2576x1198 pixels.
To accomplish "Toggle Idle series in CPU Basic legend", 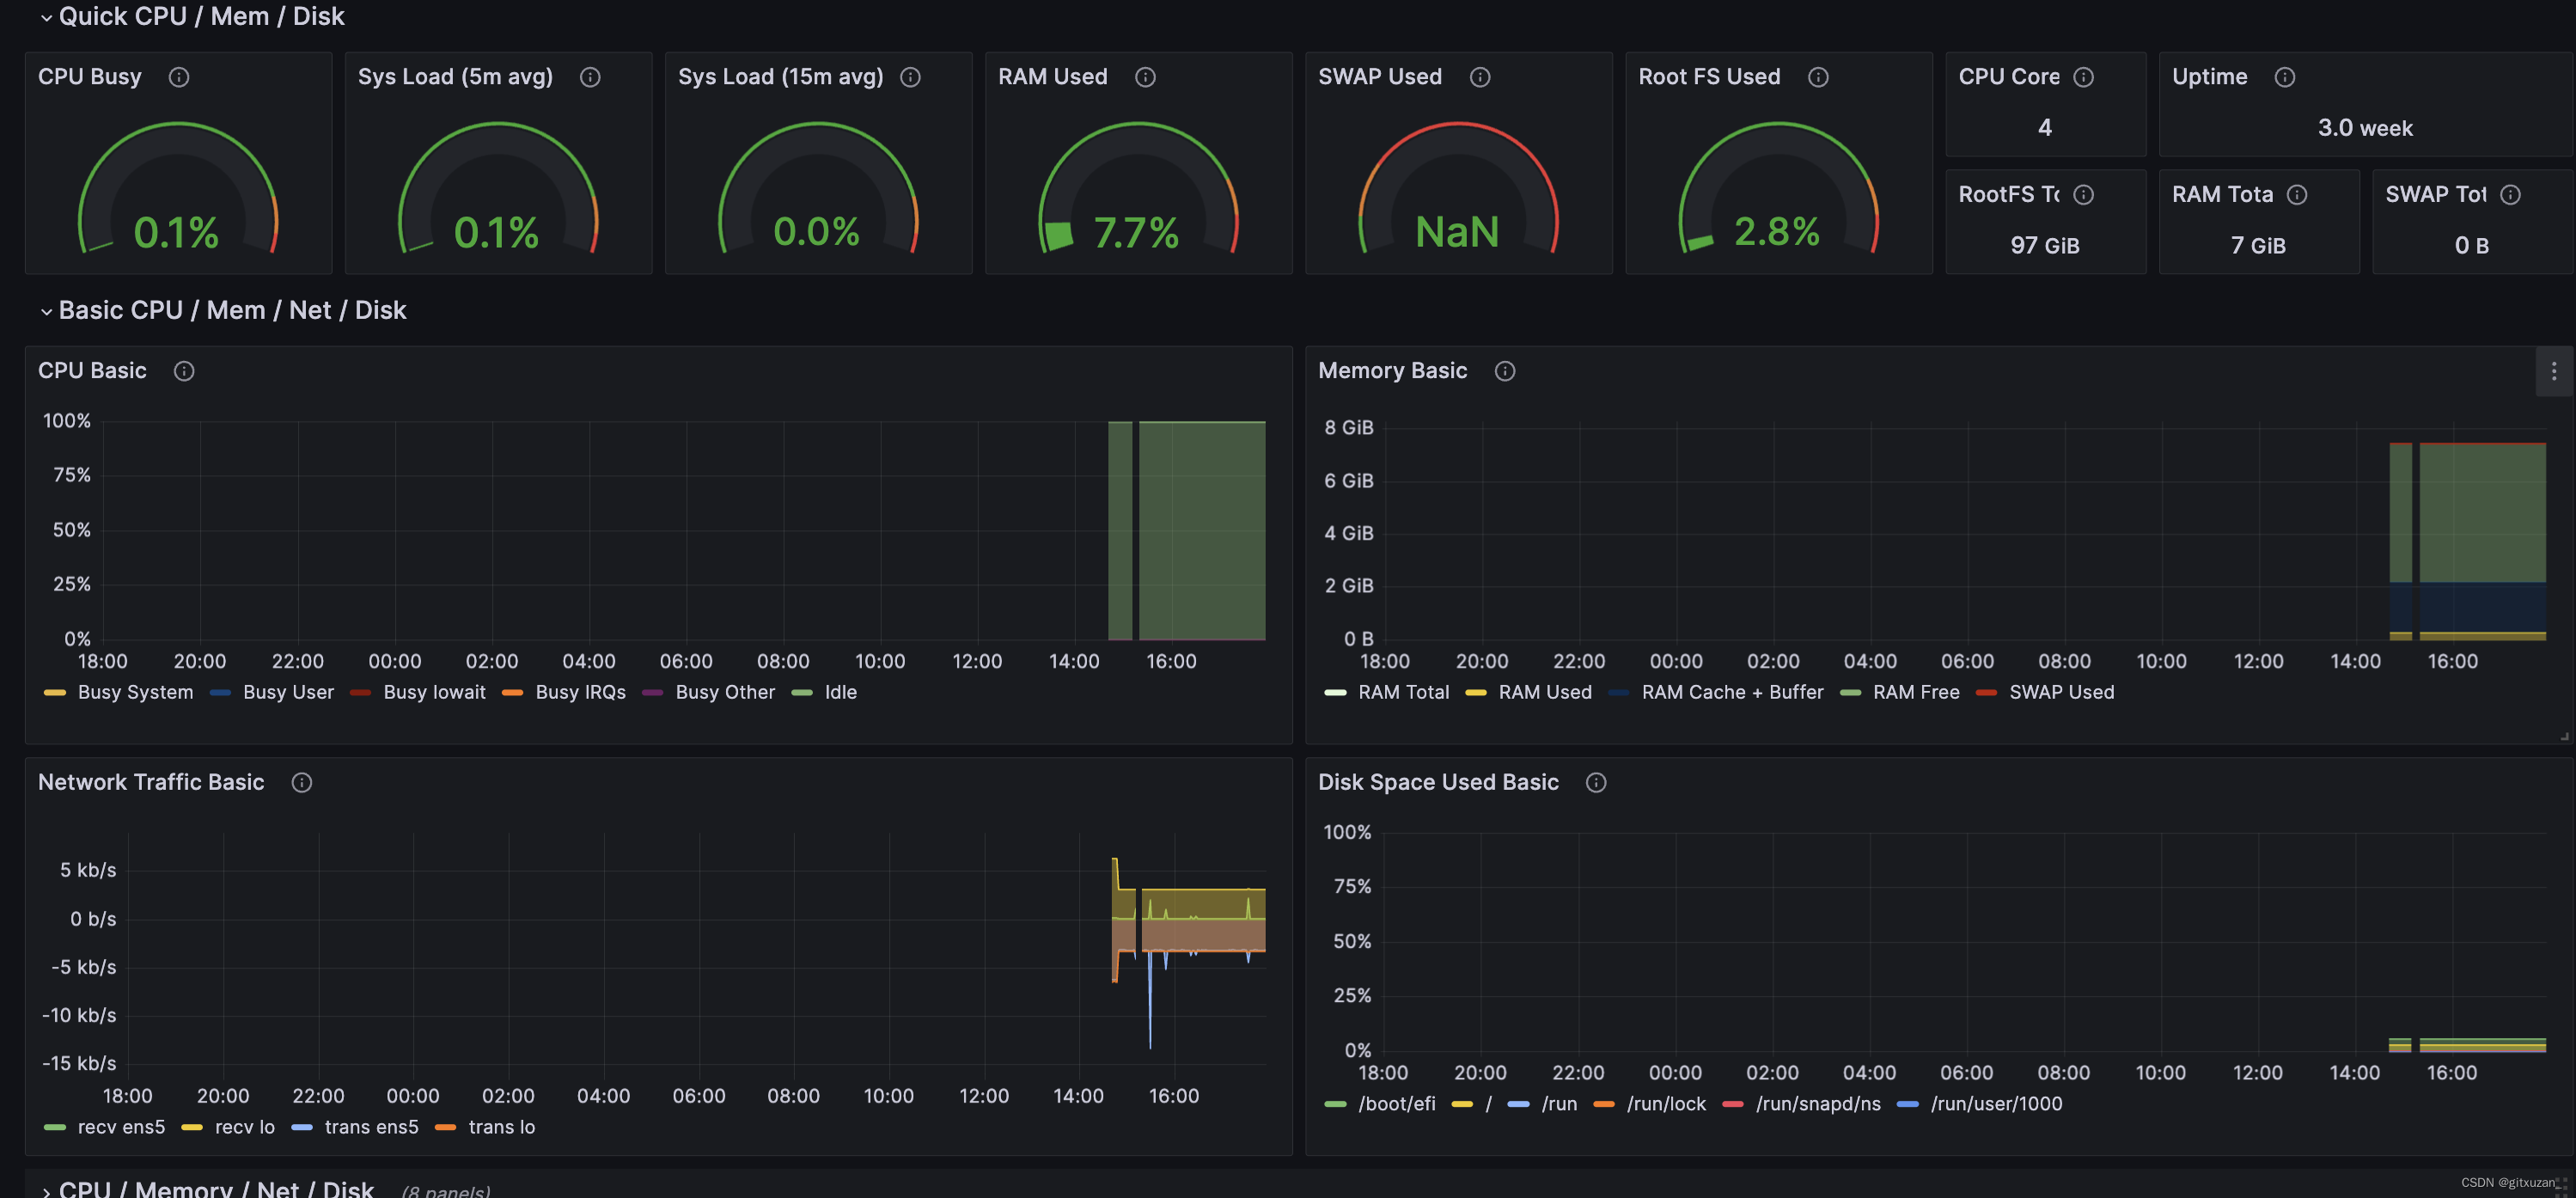I will [840, 692].
